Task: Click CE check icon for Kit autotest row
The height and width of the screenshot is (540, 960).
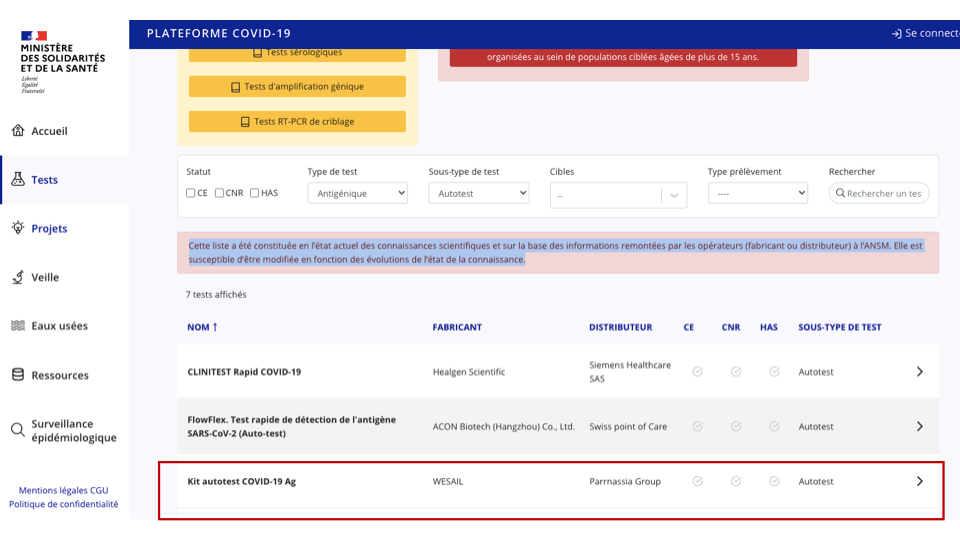Action: pyautogui.click(x=697, y=481)
